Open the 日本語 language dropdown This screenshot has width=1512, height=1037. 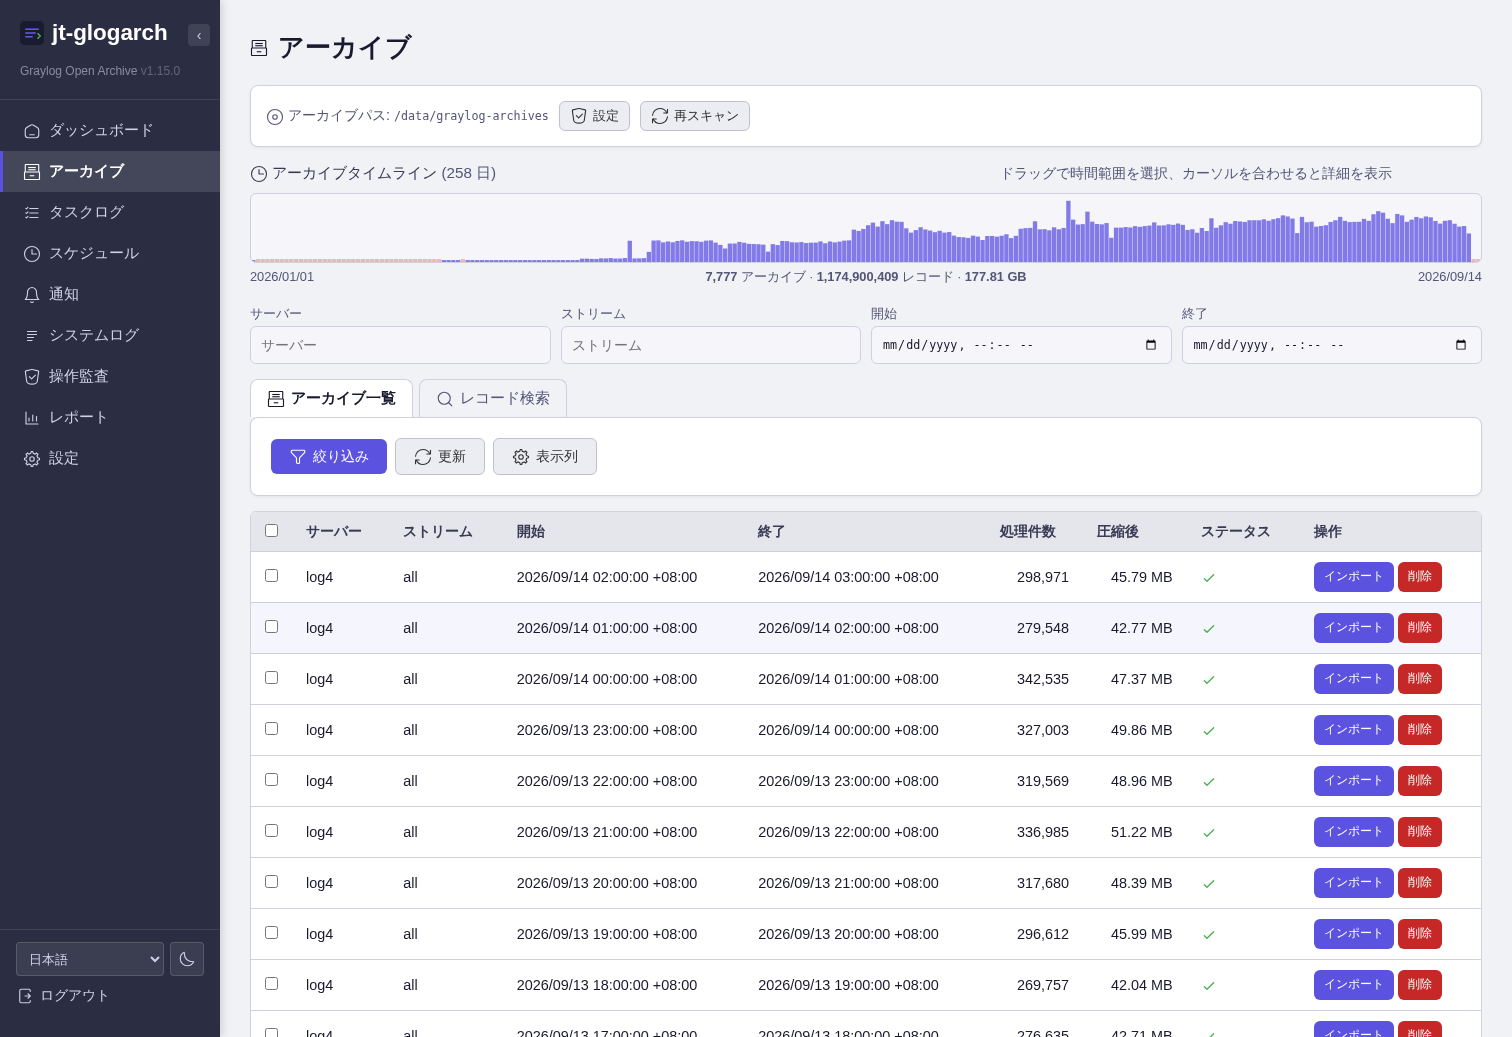pos(90,959)
